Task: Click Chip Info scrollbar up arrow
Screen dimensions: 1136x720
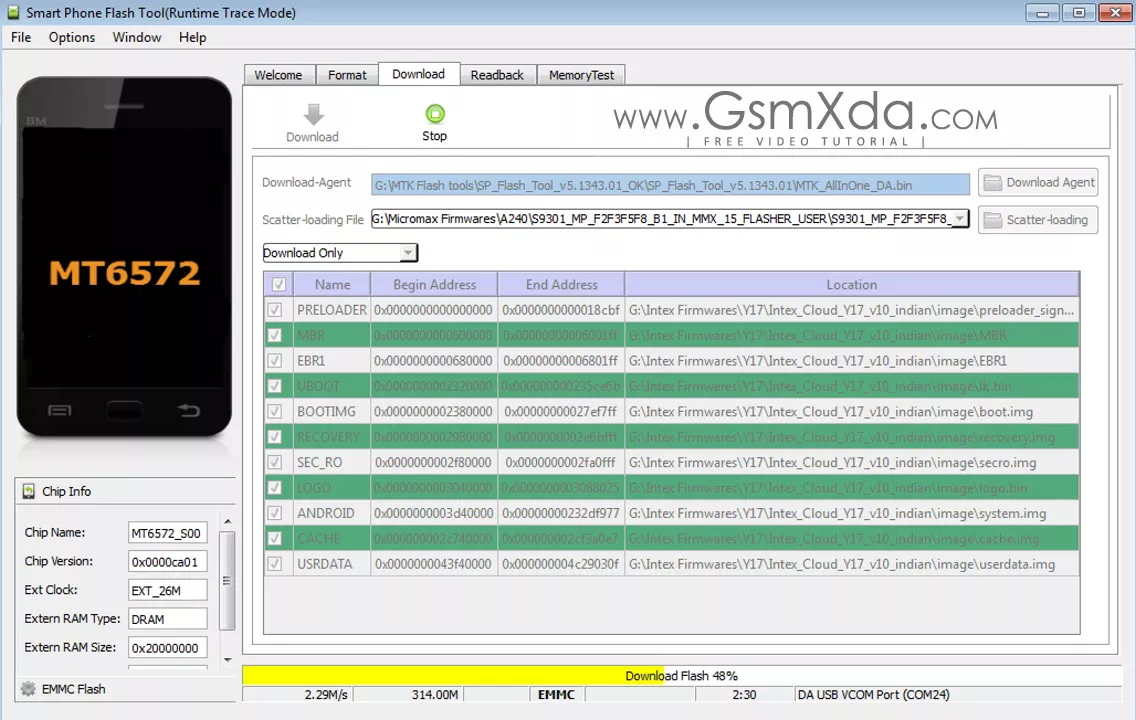Action: [227, 522]
